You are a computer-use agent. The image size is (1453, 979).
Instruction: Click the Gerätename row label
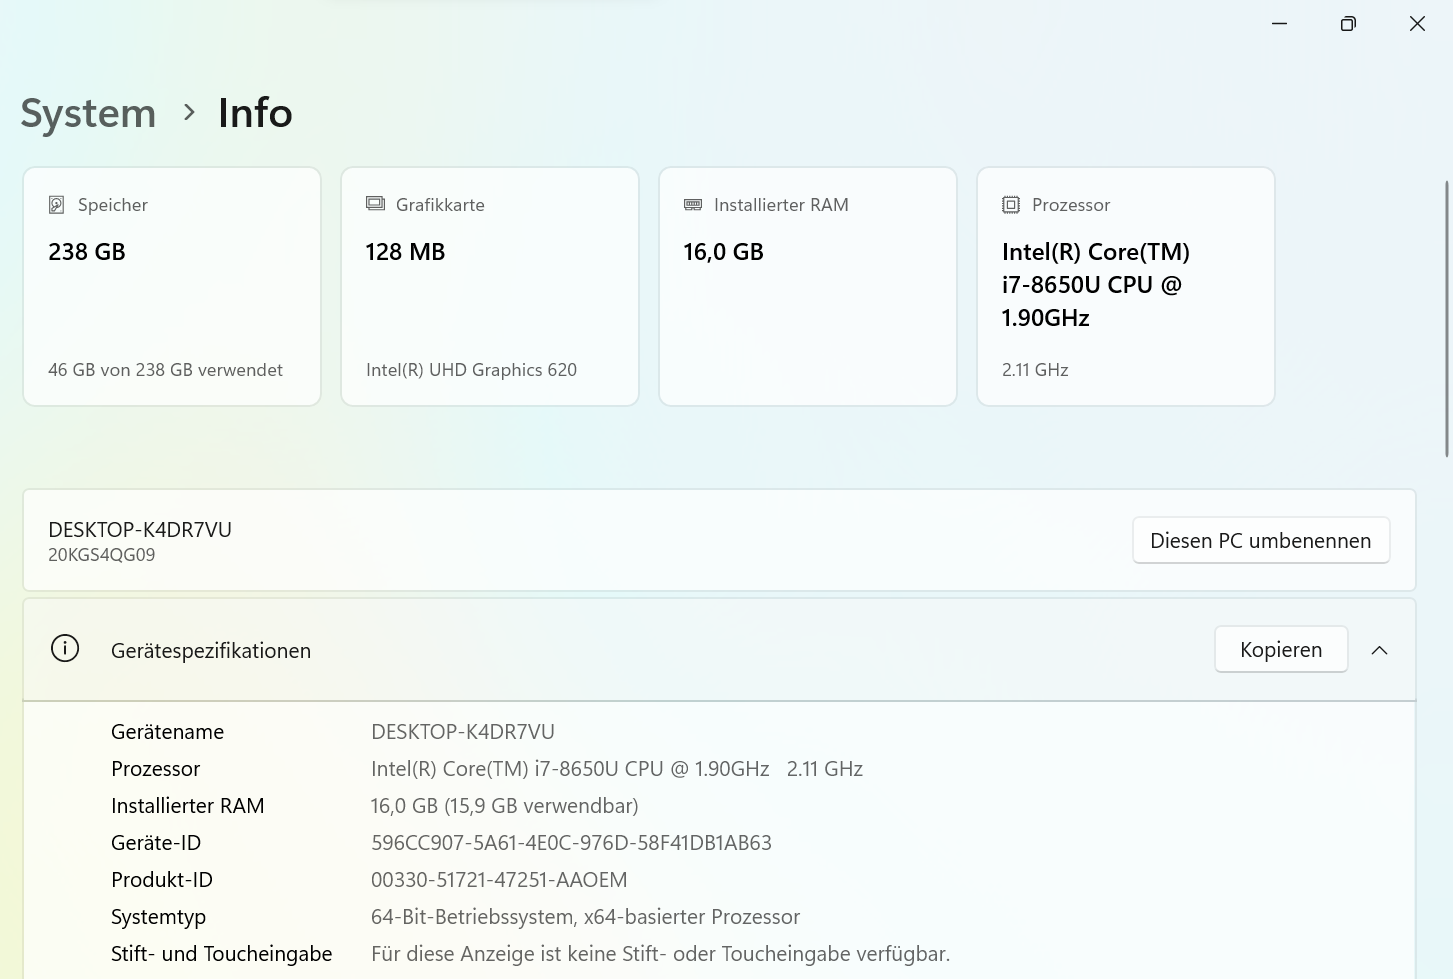point(167,732)
